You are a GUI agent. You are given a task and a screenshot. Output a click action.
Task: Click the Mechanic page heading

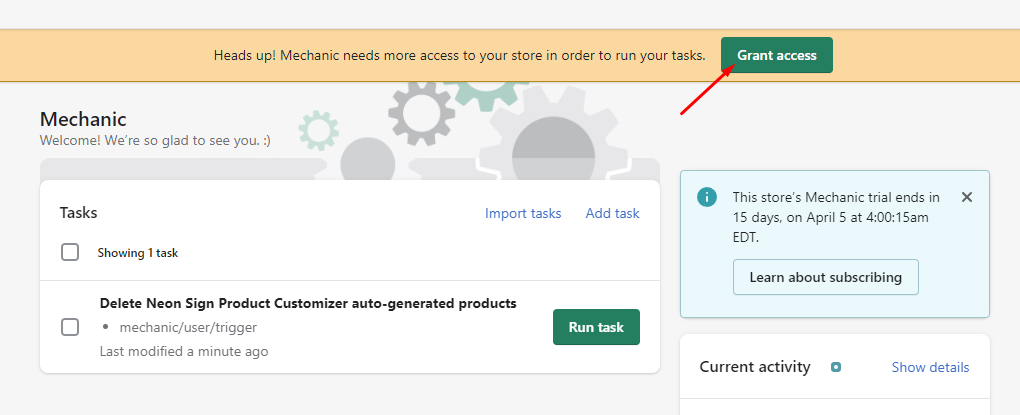click(83, 120)
